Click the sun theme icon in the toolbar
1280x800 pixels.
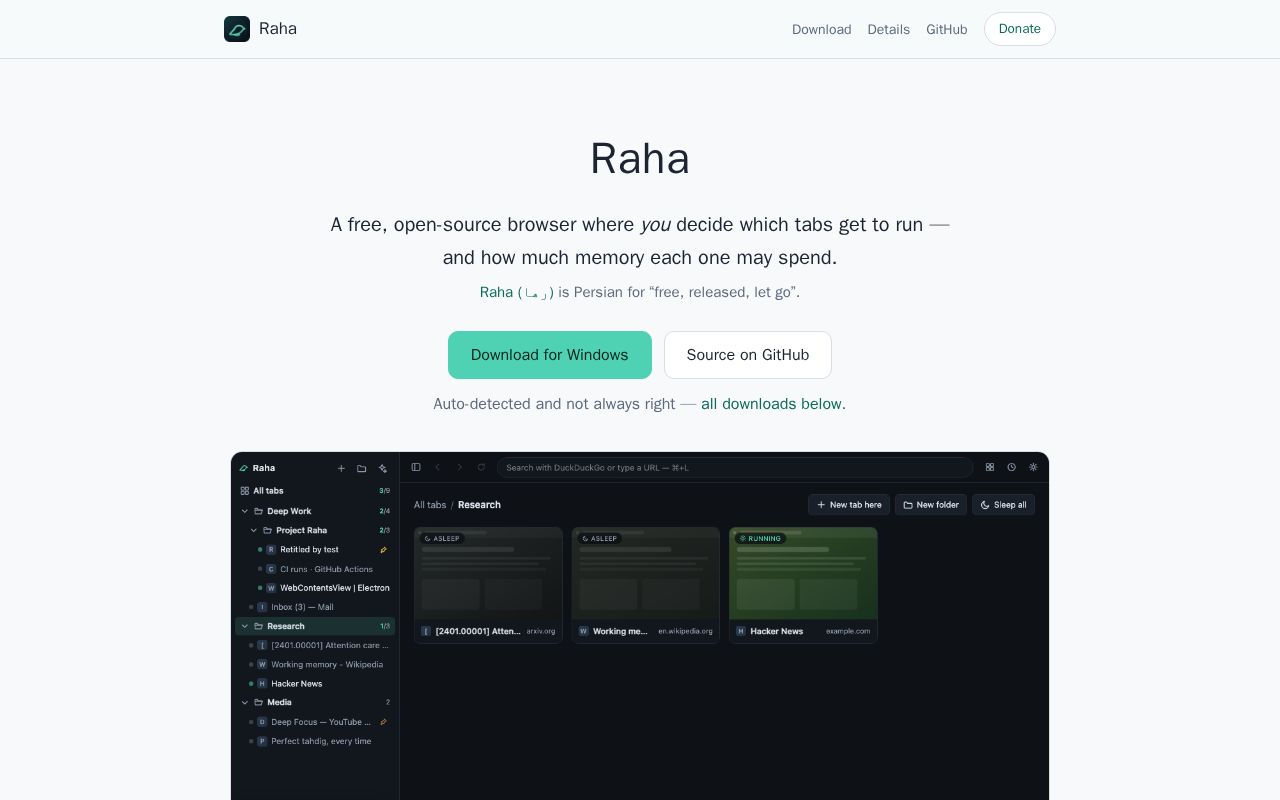pyautogui.click(x=1033, y=467)
